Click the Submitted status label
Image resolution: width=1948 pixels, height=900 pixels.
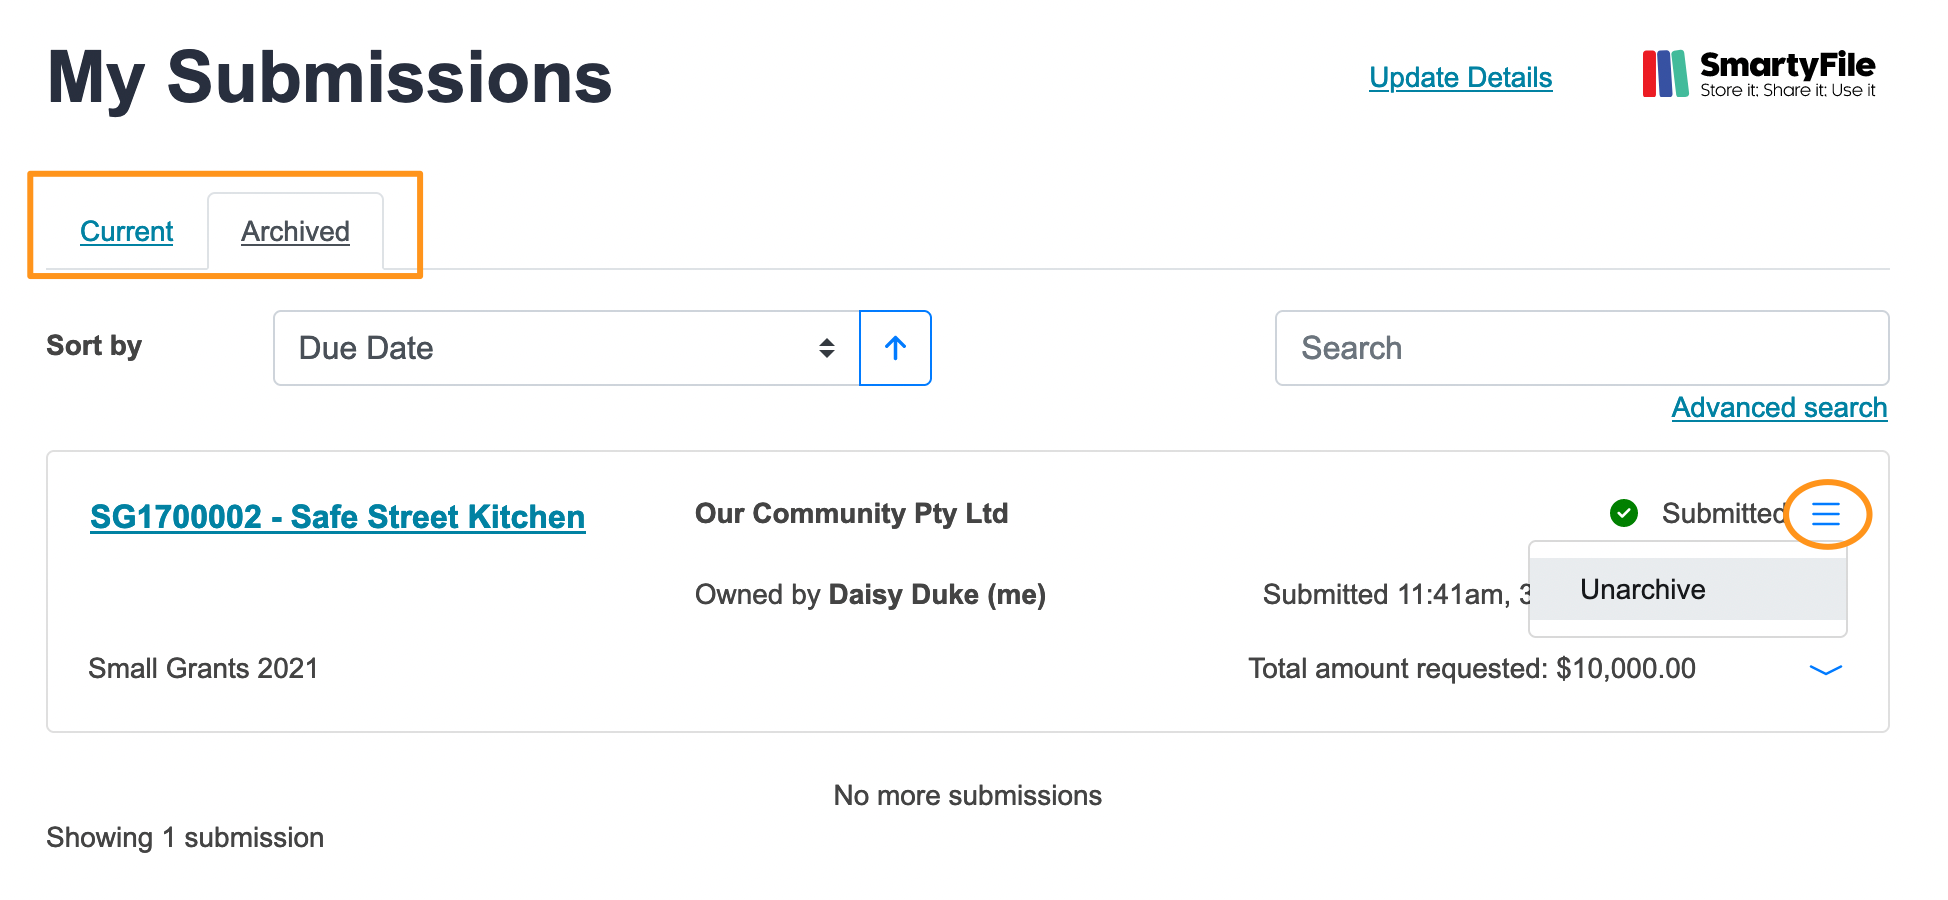(x=1723, y=513)
